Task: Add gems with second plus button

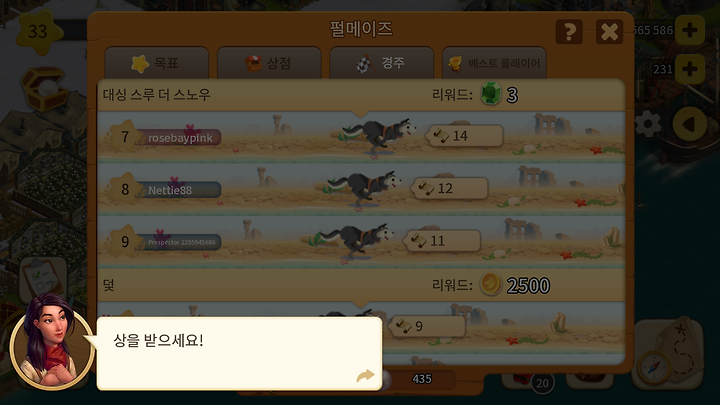Action: (689, 69)
